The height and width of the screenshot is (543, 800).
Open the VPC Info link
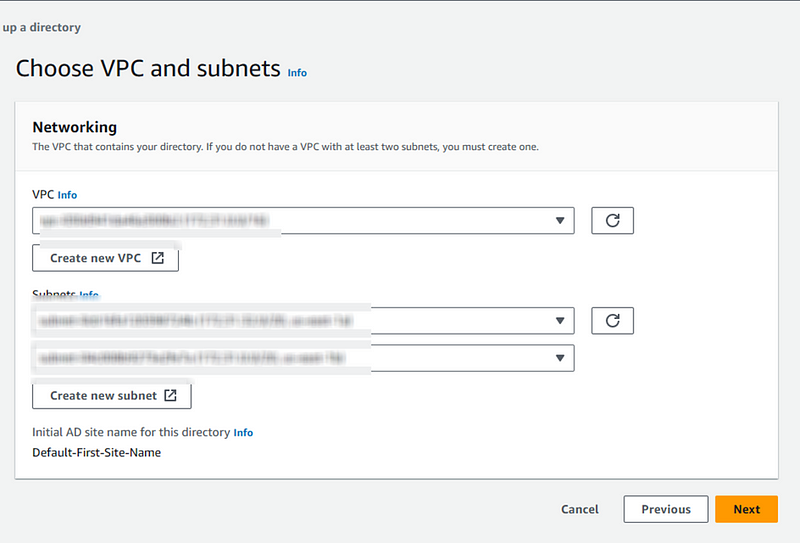[67, 195]
